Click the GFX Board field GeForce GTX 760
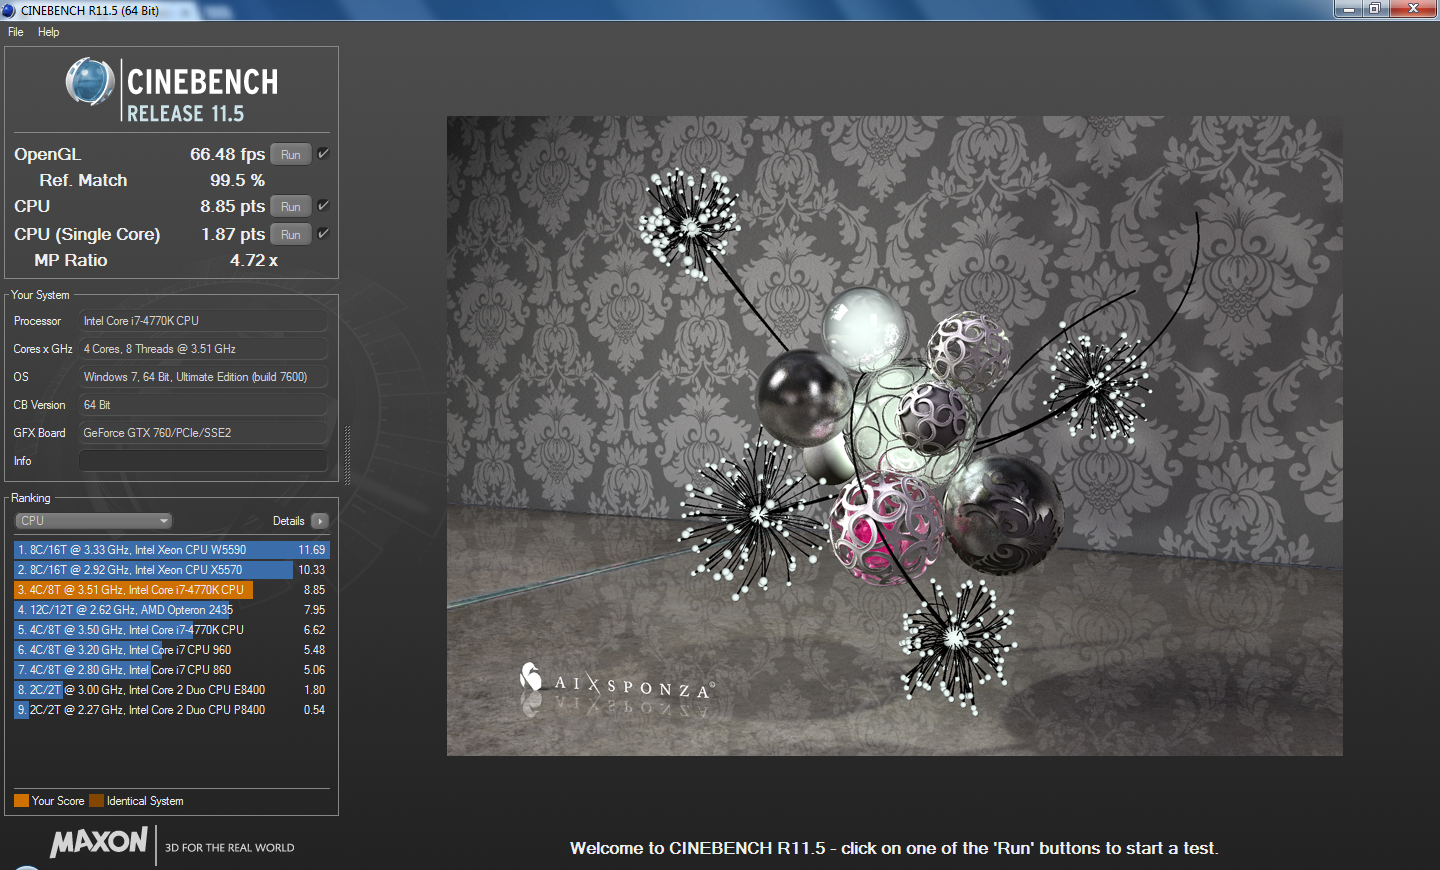The height and width of the screenshot is (870, 1440). 203,433
